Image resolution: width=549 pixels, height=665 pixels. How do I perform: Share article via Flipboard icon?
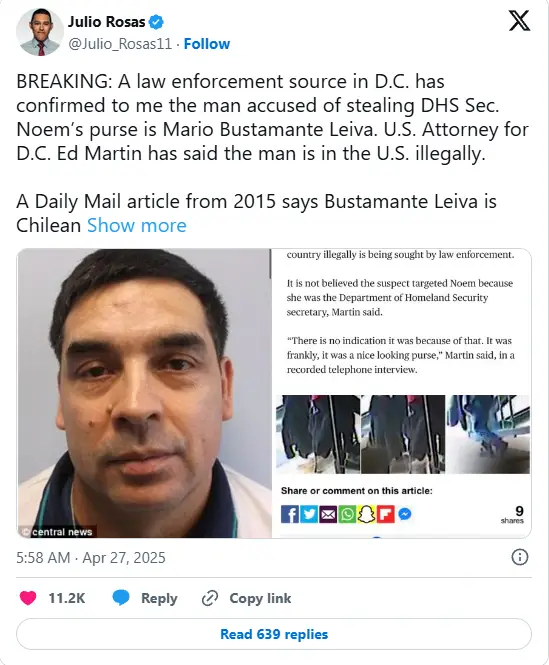tap(386, 514)
